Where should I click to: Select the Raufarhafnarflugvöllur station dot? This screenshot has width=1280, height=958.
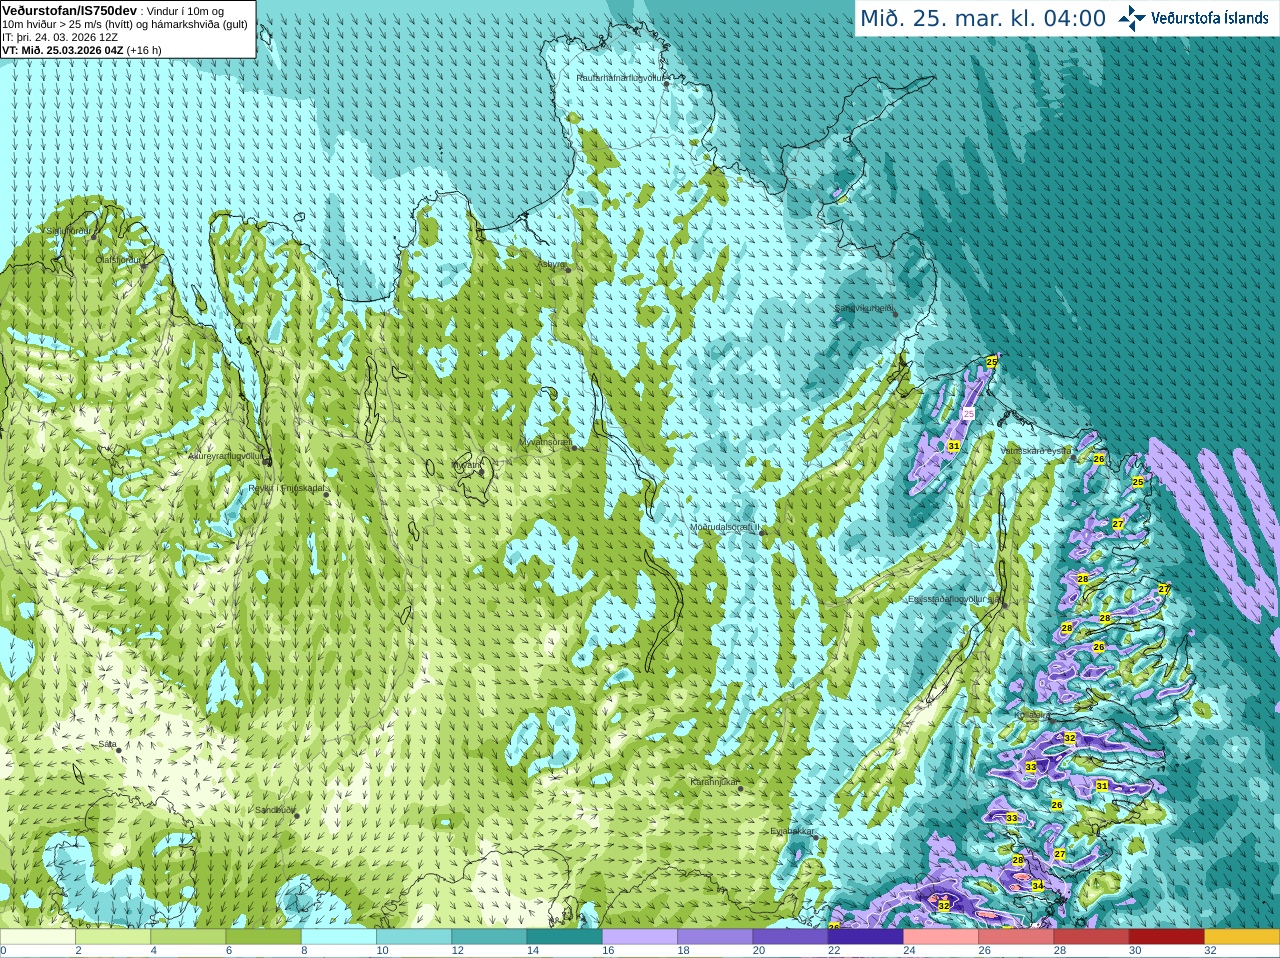click(x=667, y=84)
